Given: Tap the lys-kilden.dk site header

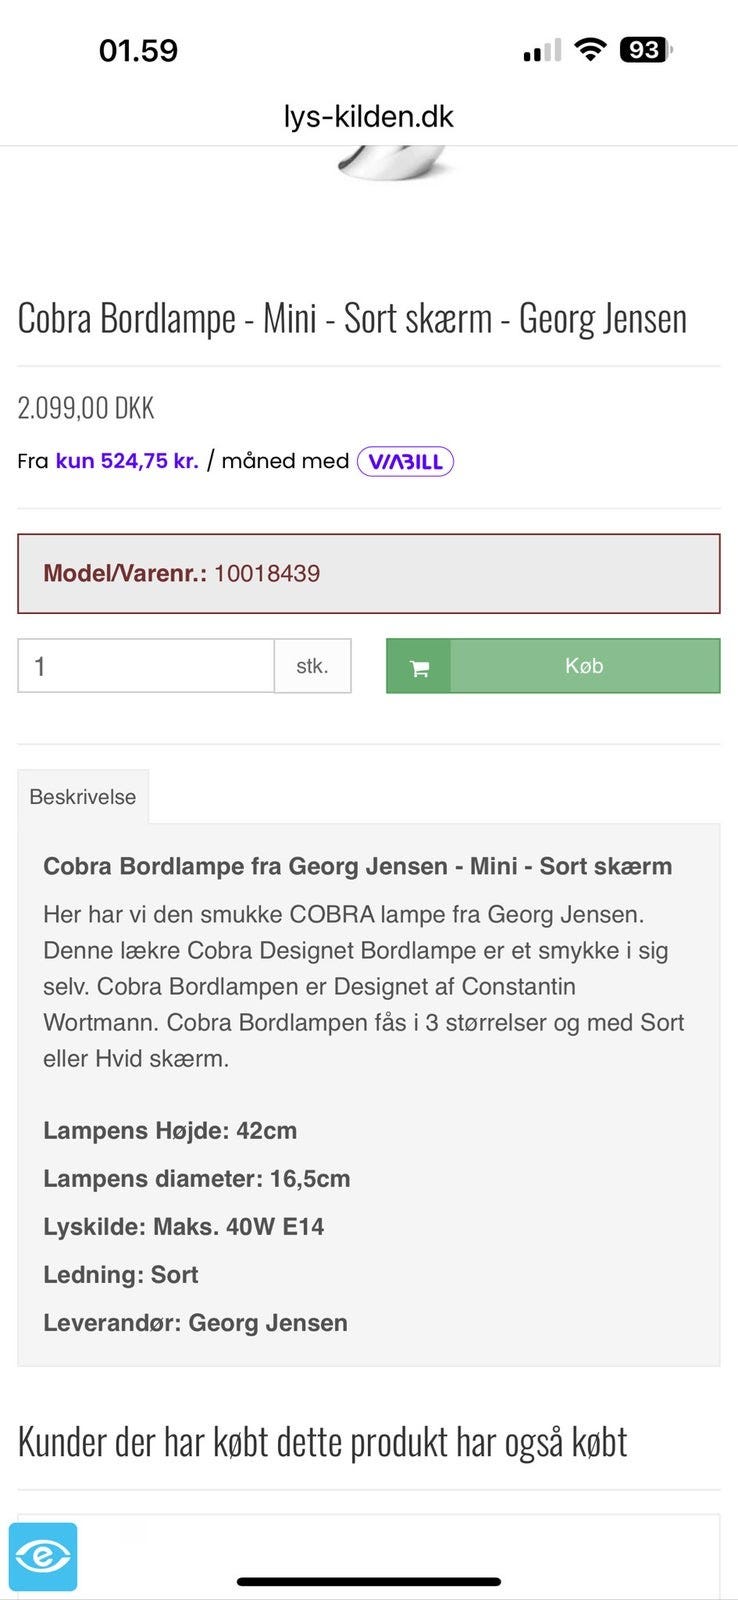Looking at the screenshot, I should 367,116.
